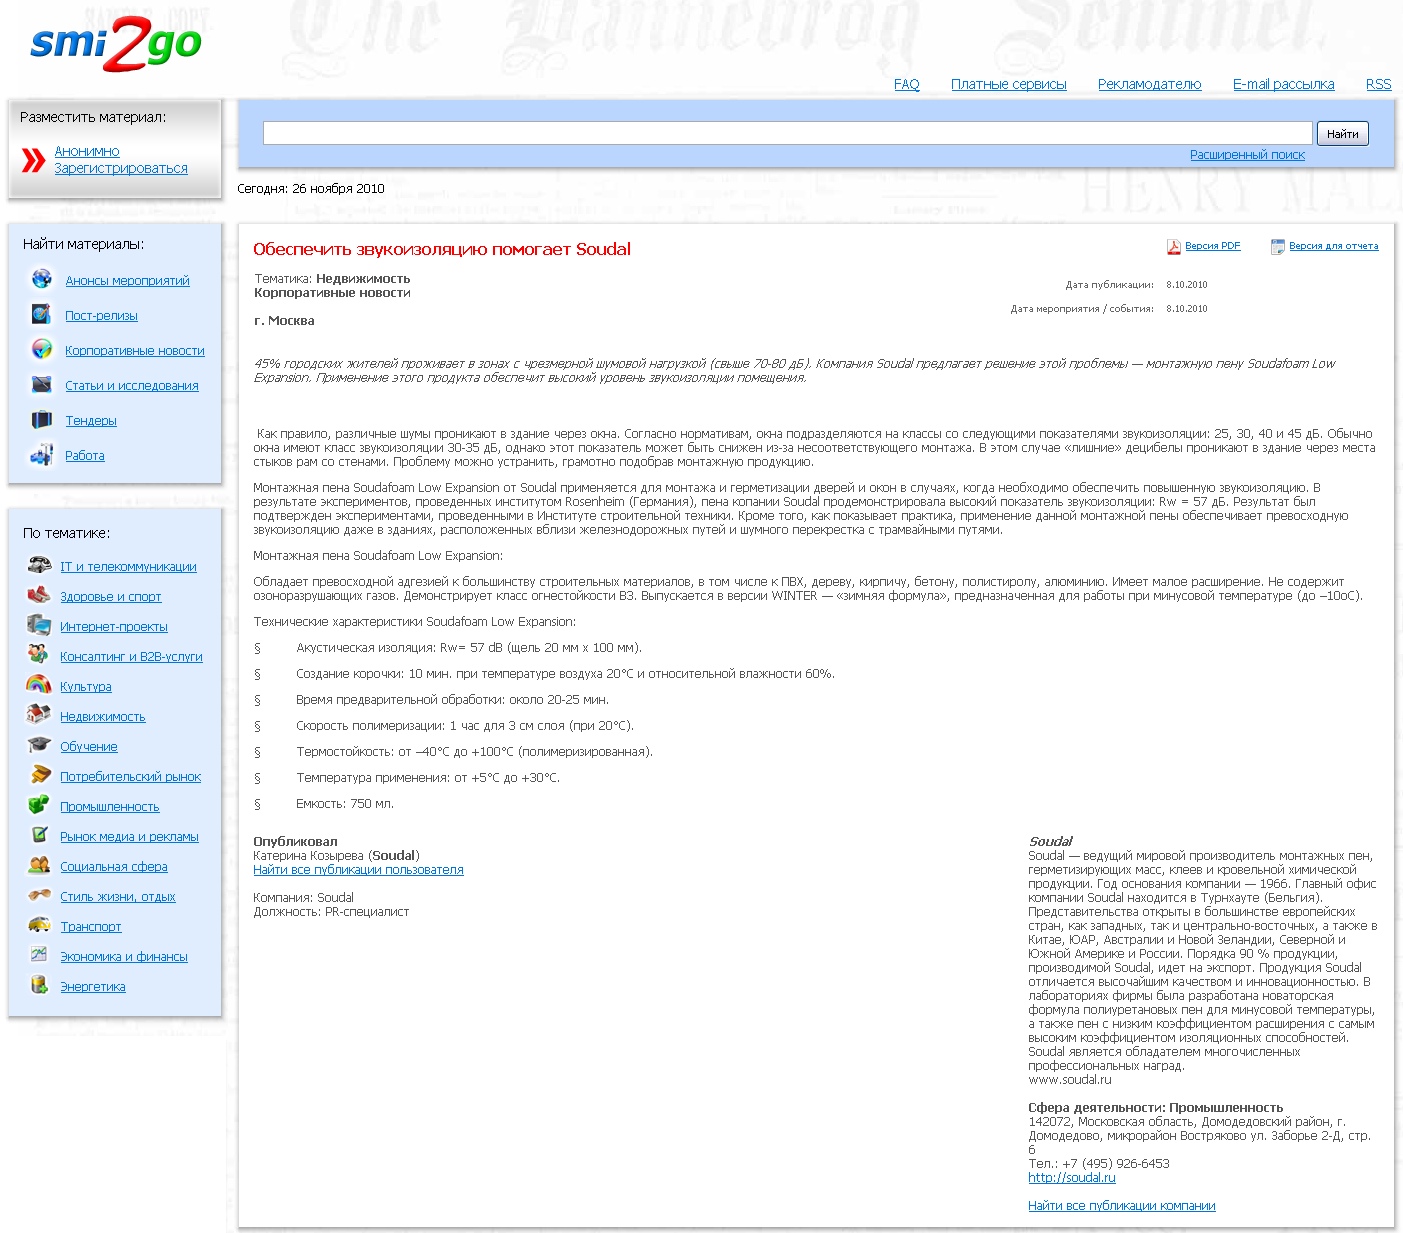Click the people icon beside Социальная сфера
The height and width of the screenshot is (1233, 1403).
(39, 865)
